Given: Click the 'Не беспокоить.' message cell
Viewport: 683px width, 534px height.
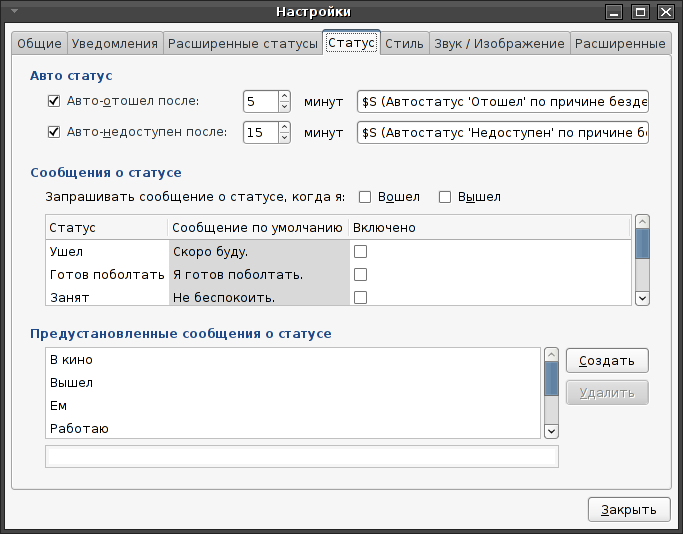Looking at the screenshot, I should 259,297.
